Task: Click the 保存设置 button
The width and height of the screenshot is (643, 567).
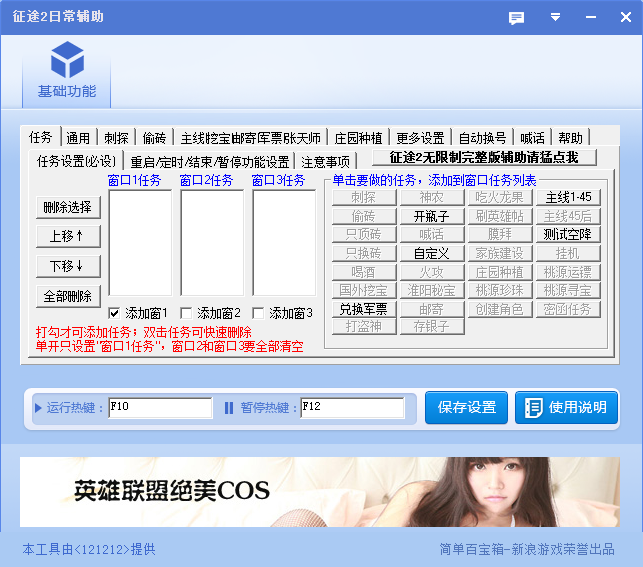Action: [x=466, y=408]
